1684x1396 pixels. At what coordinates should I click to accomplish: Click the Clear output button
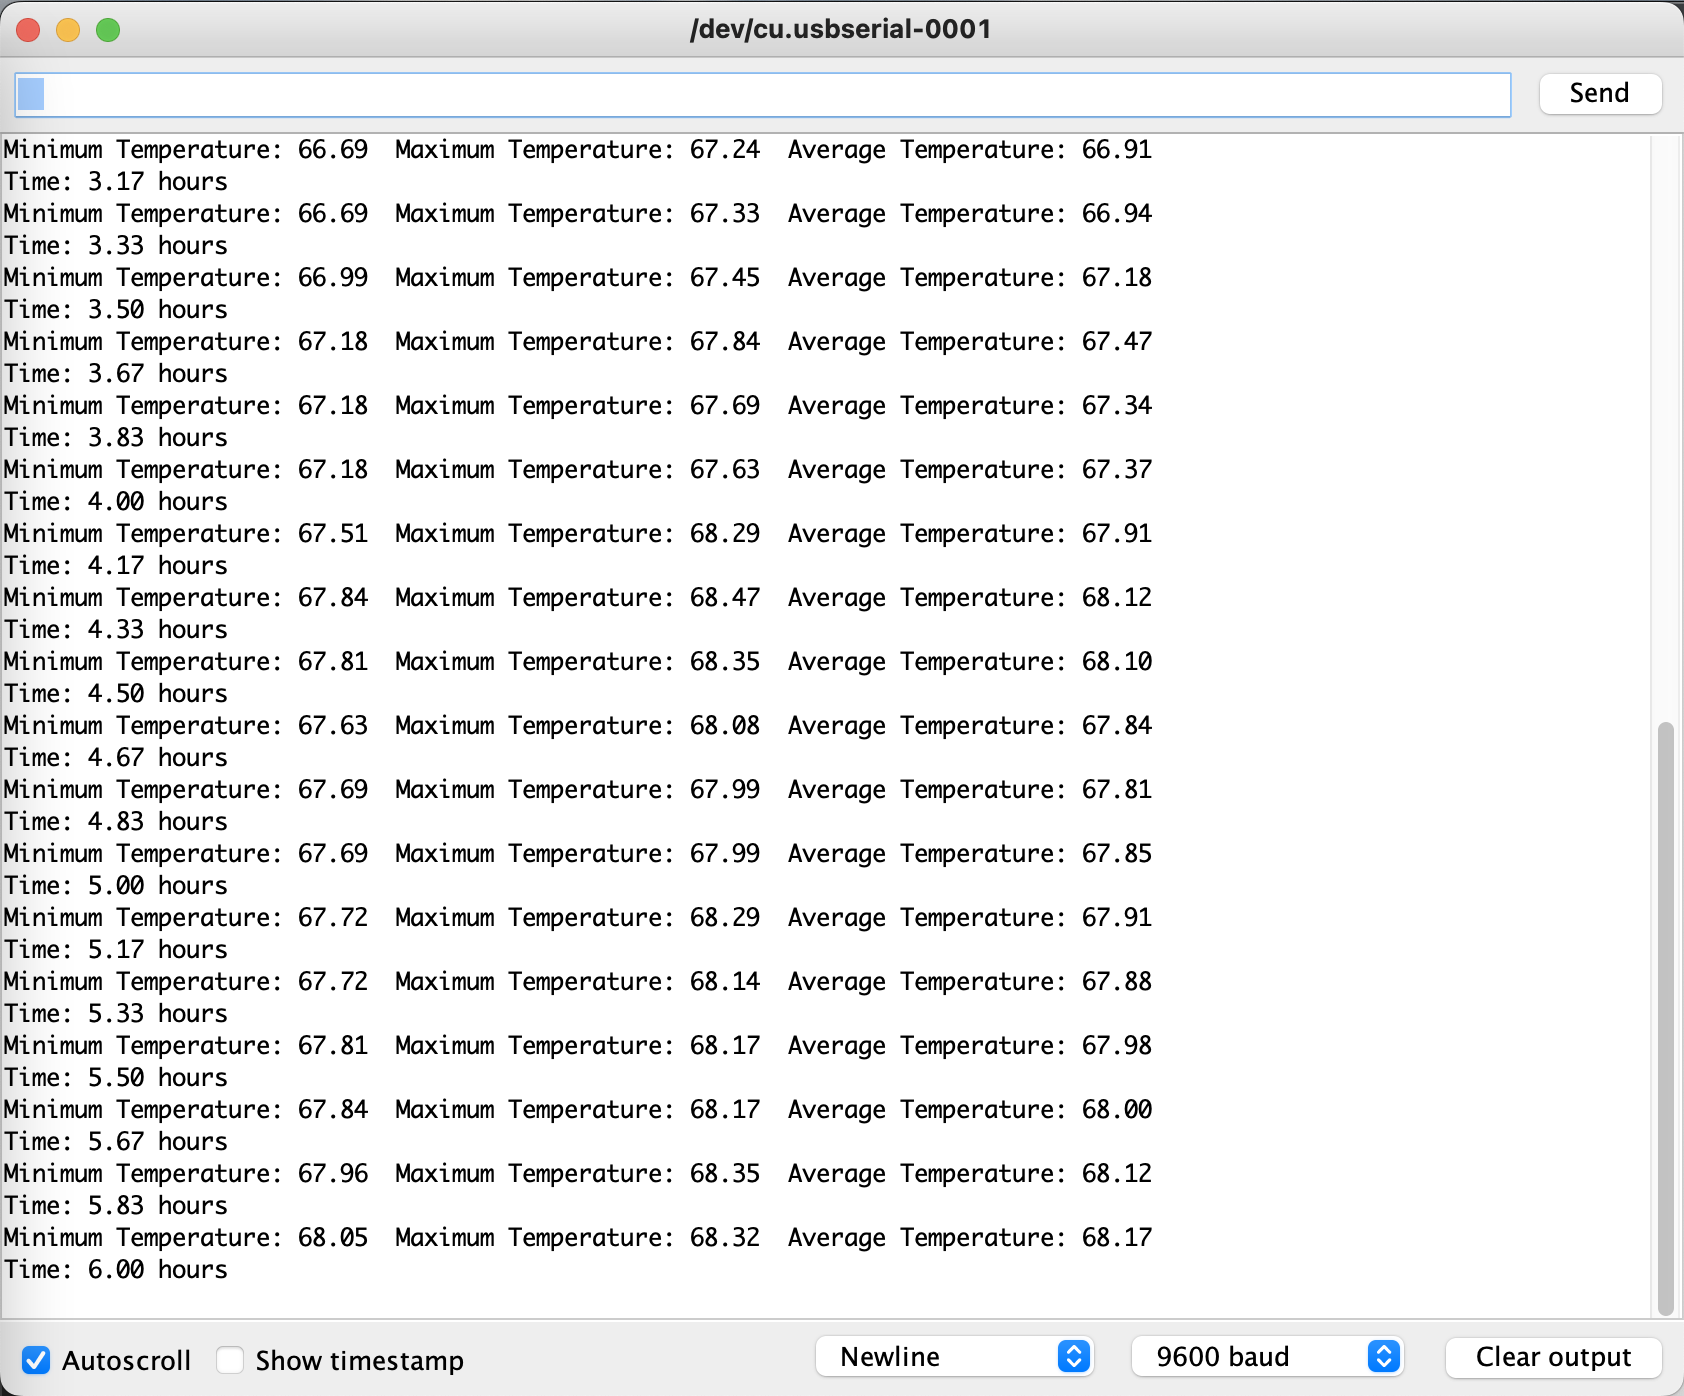1553,1357
